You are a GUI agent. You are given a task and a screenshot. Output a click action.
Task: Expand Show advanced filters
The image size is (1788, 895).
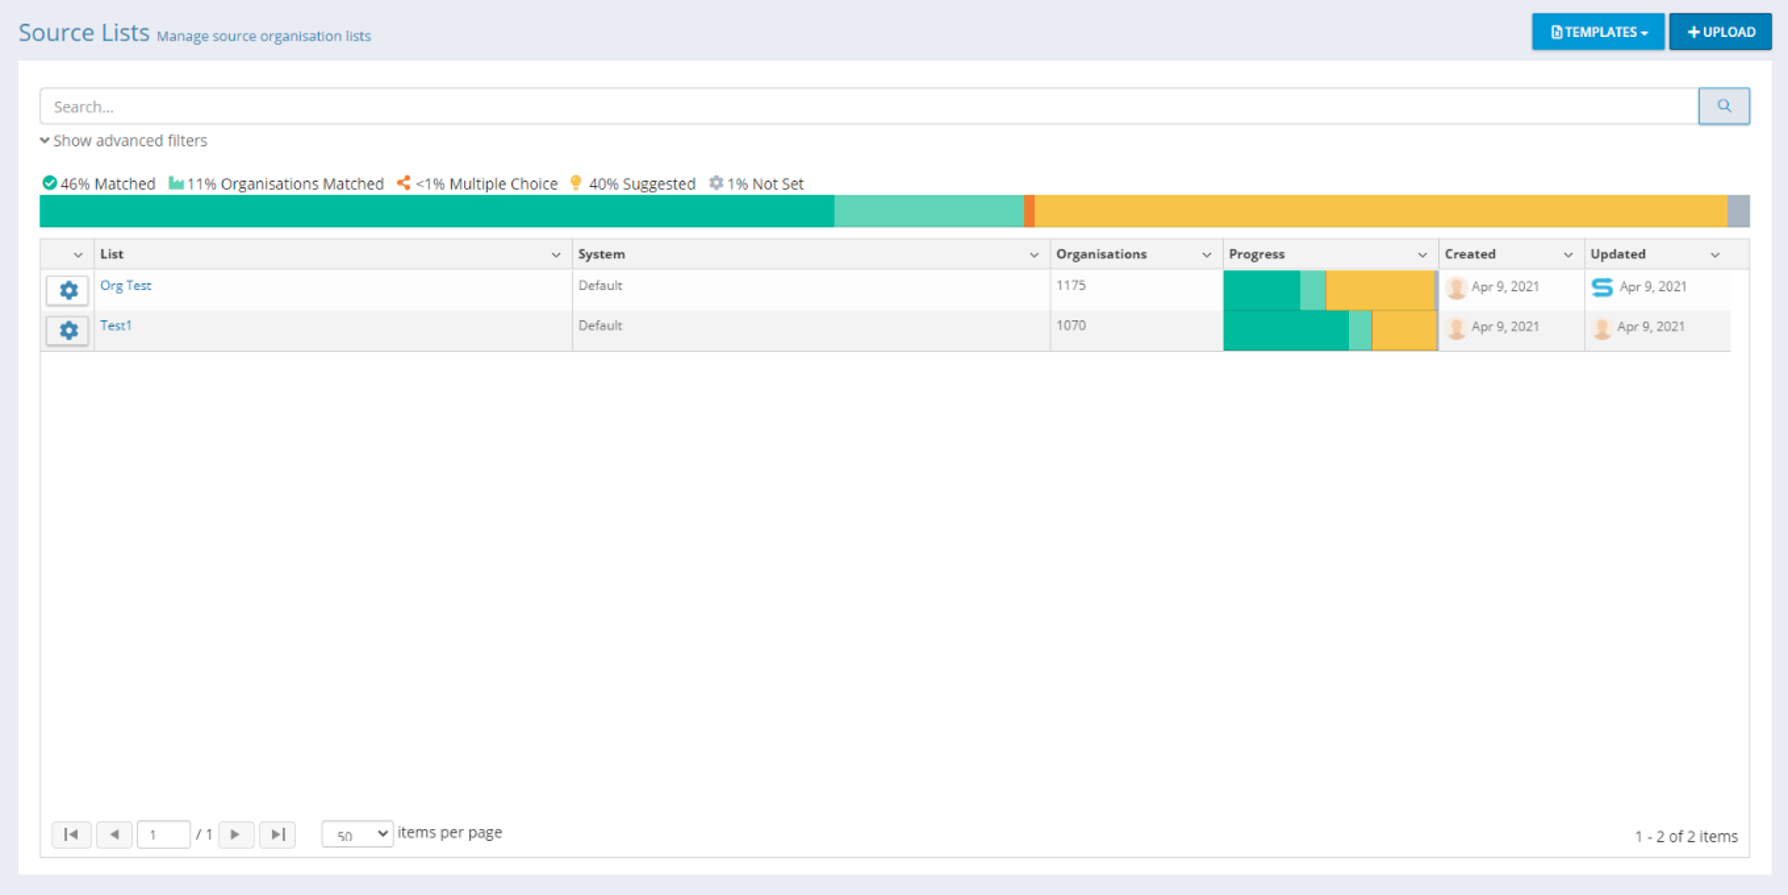coord(124,141)
